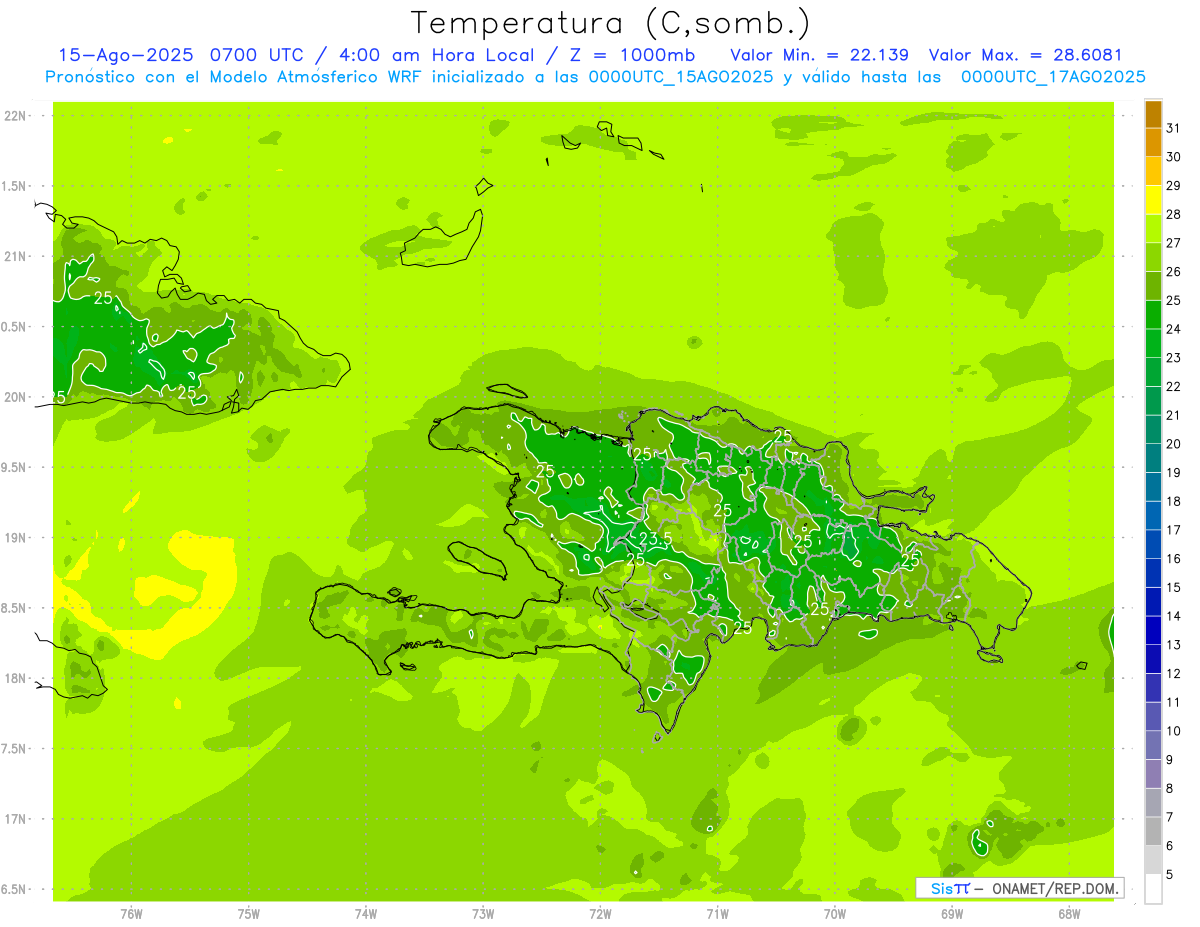Click 'Valor Min. = 22.139' text

[x=819, y=55]
